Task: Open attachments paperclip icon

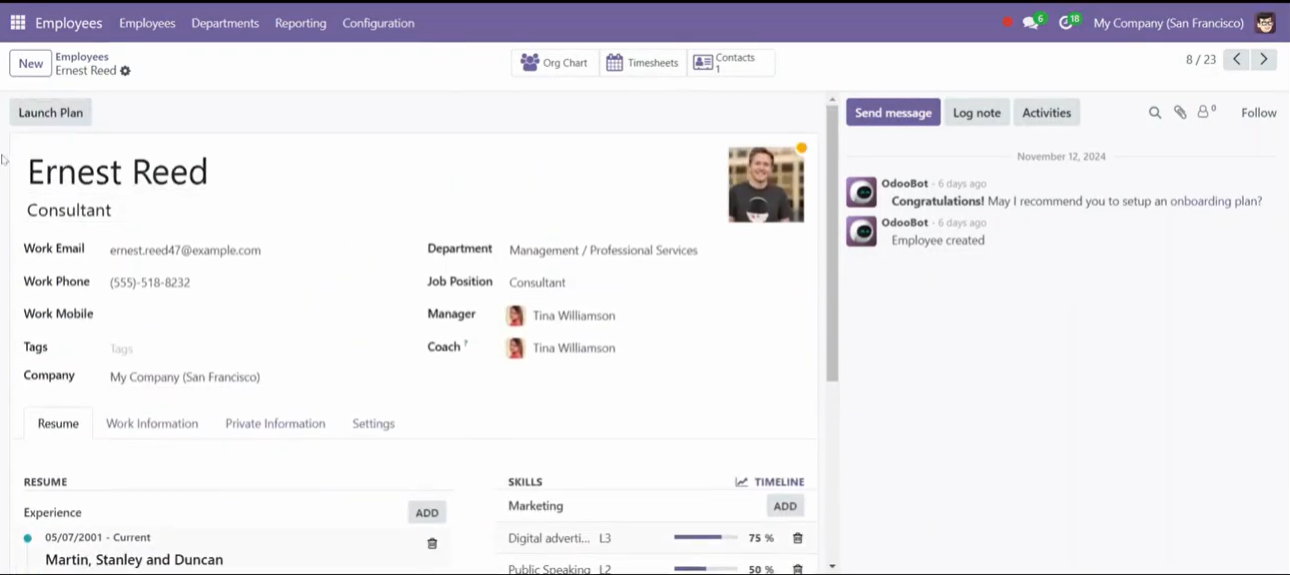Action: (x=1180, y=113)
